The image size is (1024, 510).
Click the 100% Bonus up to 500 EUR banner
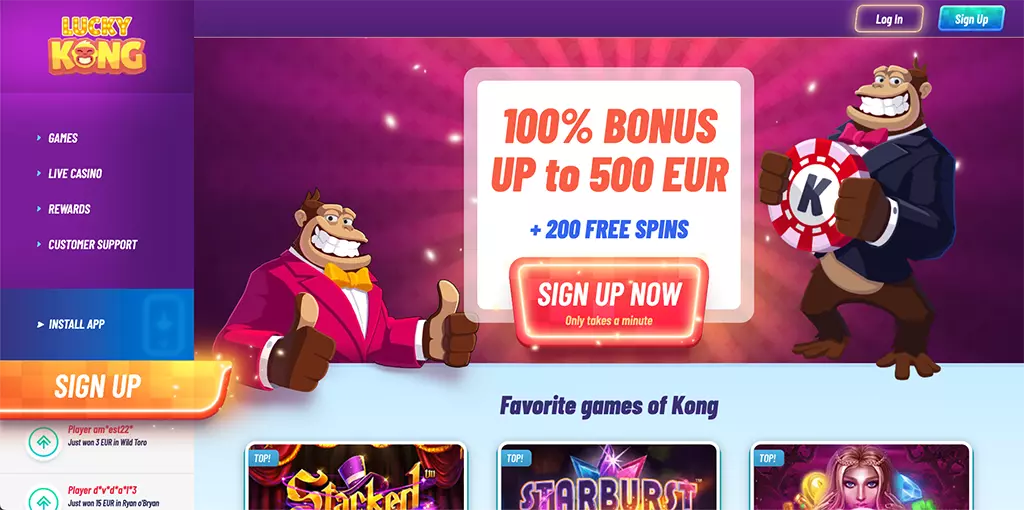(x=609, y=150)
